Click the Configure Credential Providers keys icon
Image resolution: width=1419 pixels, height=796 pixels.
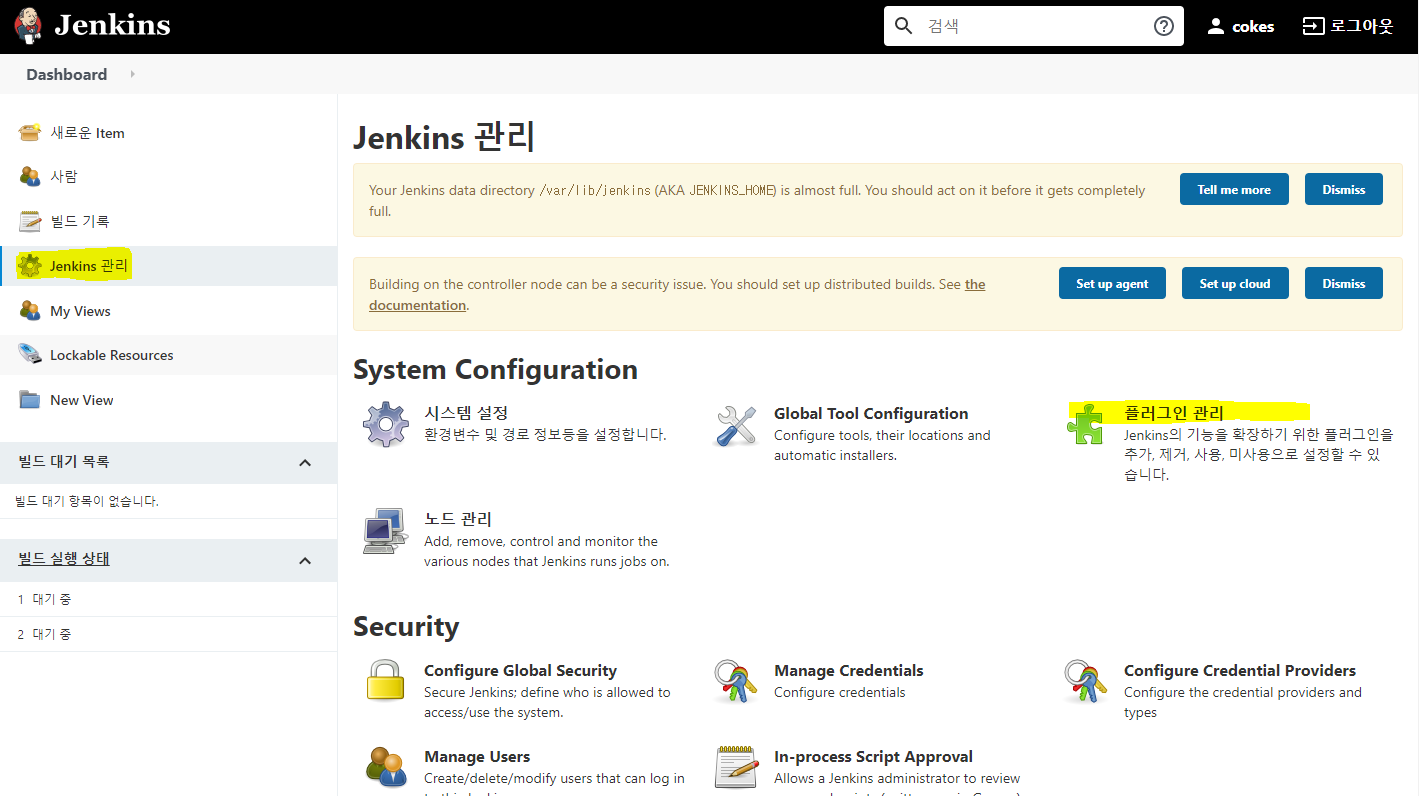[x=1086, y=682]
